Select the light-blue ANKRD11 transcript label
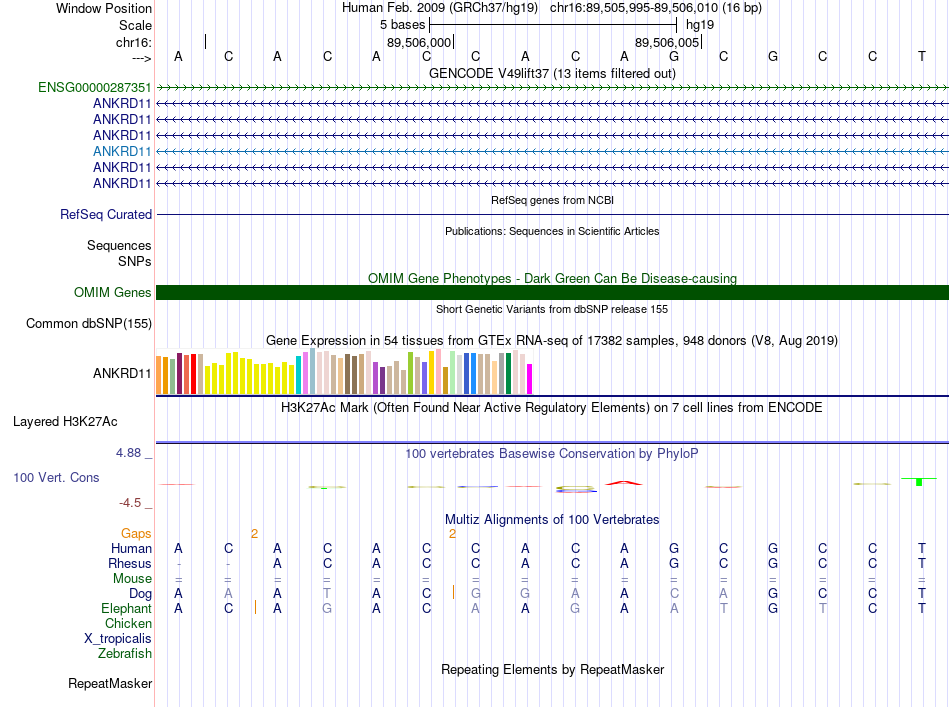The width and height of the screenshot is (950, 707). (122, 151)
